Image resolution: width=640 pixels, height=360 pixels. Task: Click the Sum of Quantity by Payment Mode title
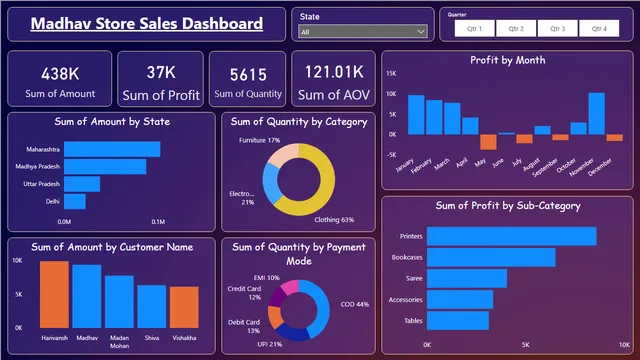point(299,254)
